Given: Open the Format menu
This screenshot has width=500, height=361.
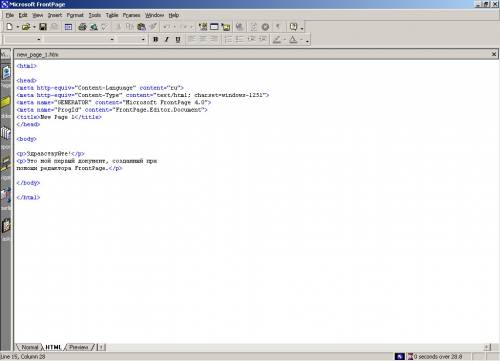Looking at the screenshot, I should pos(75,15).
